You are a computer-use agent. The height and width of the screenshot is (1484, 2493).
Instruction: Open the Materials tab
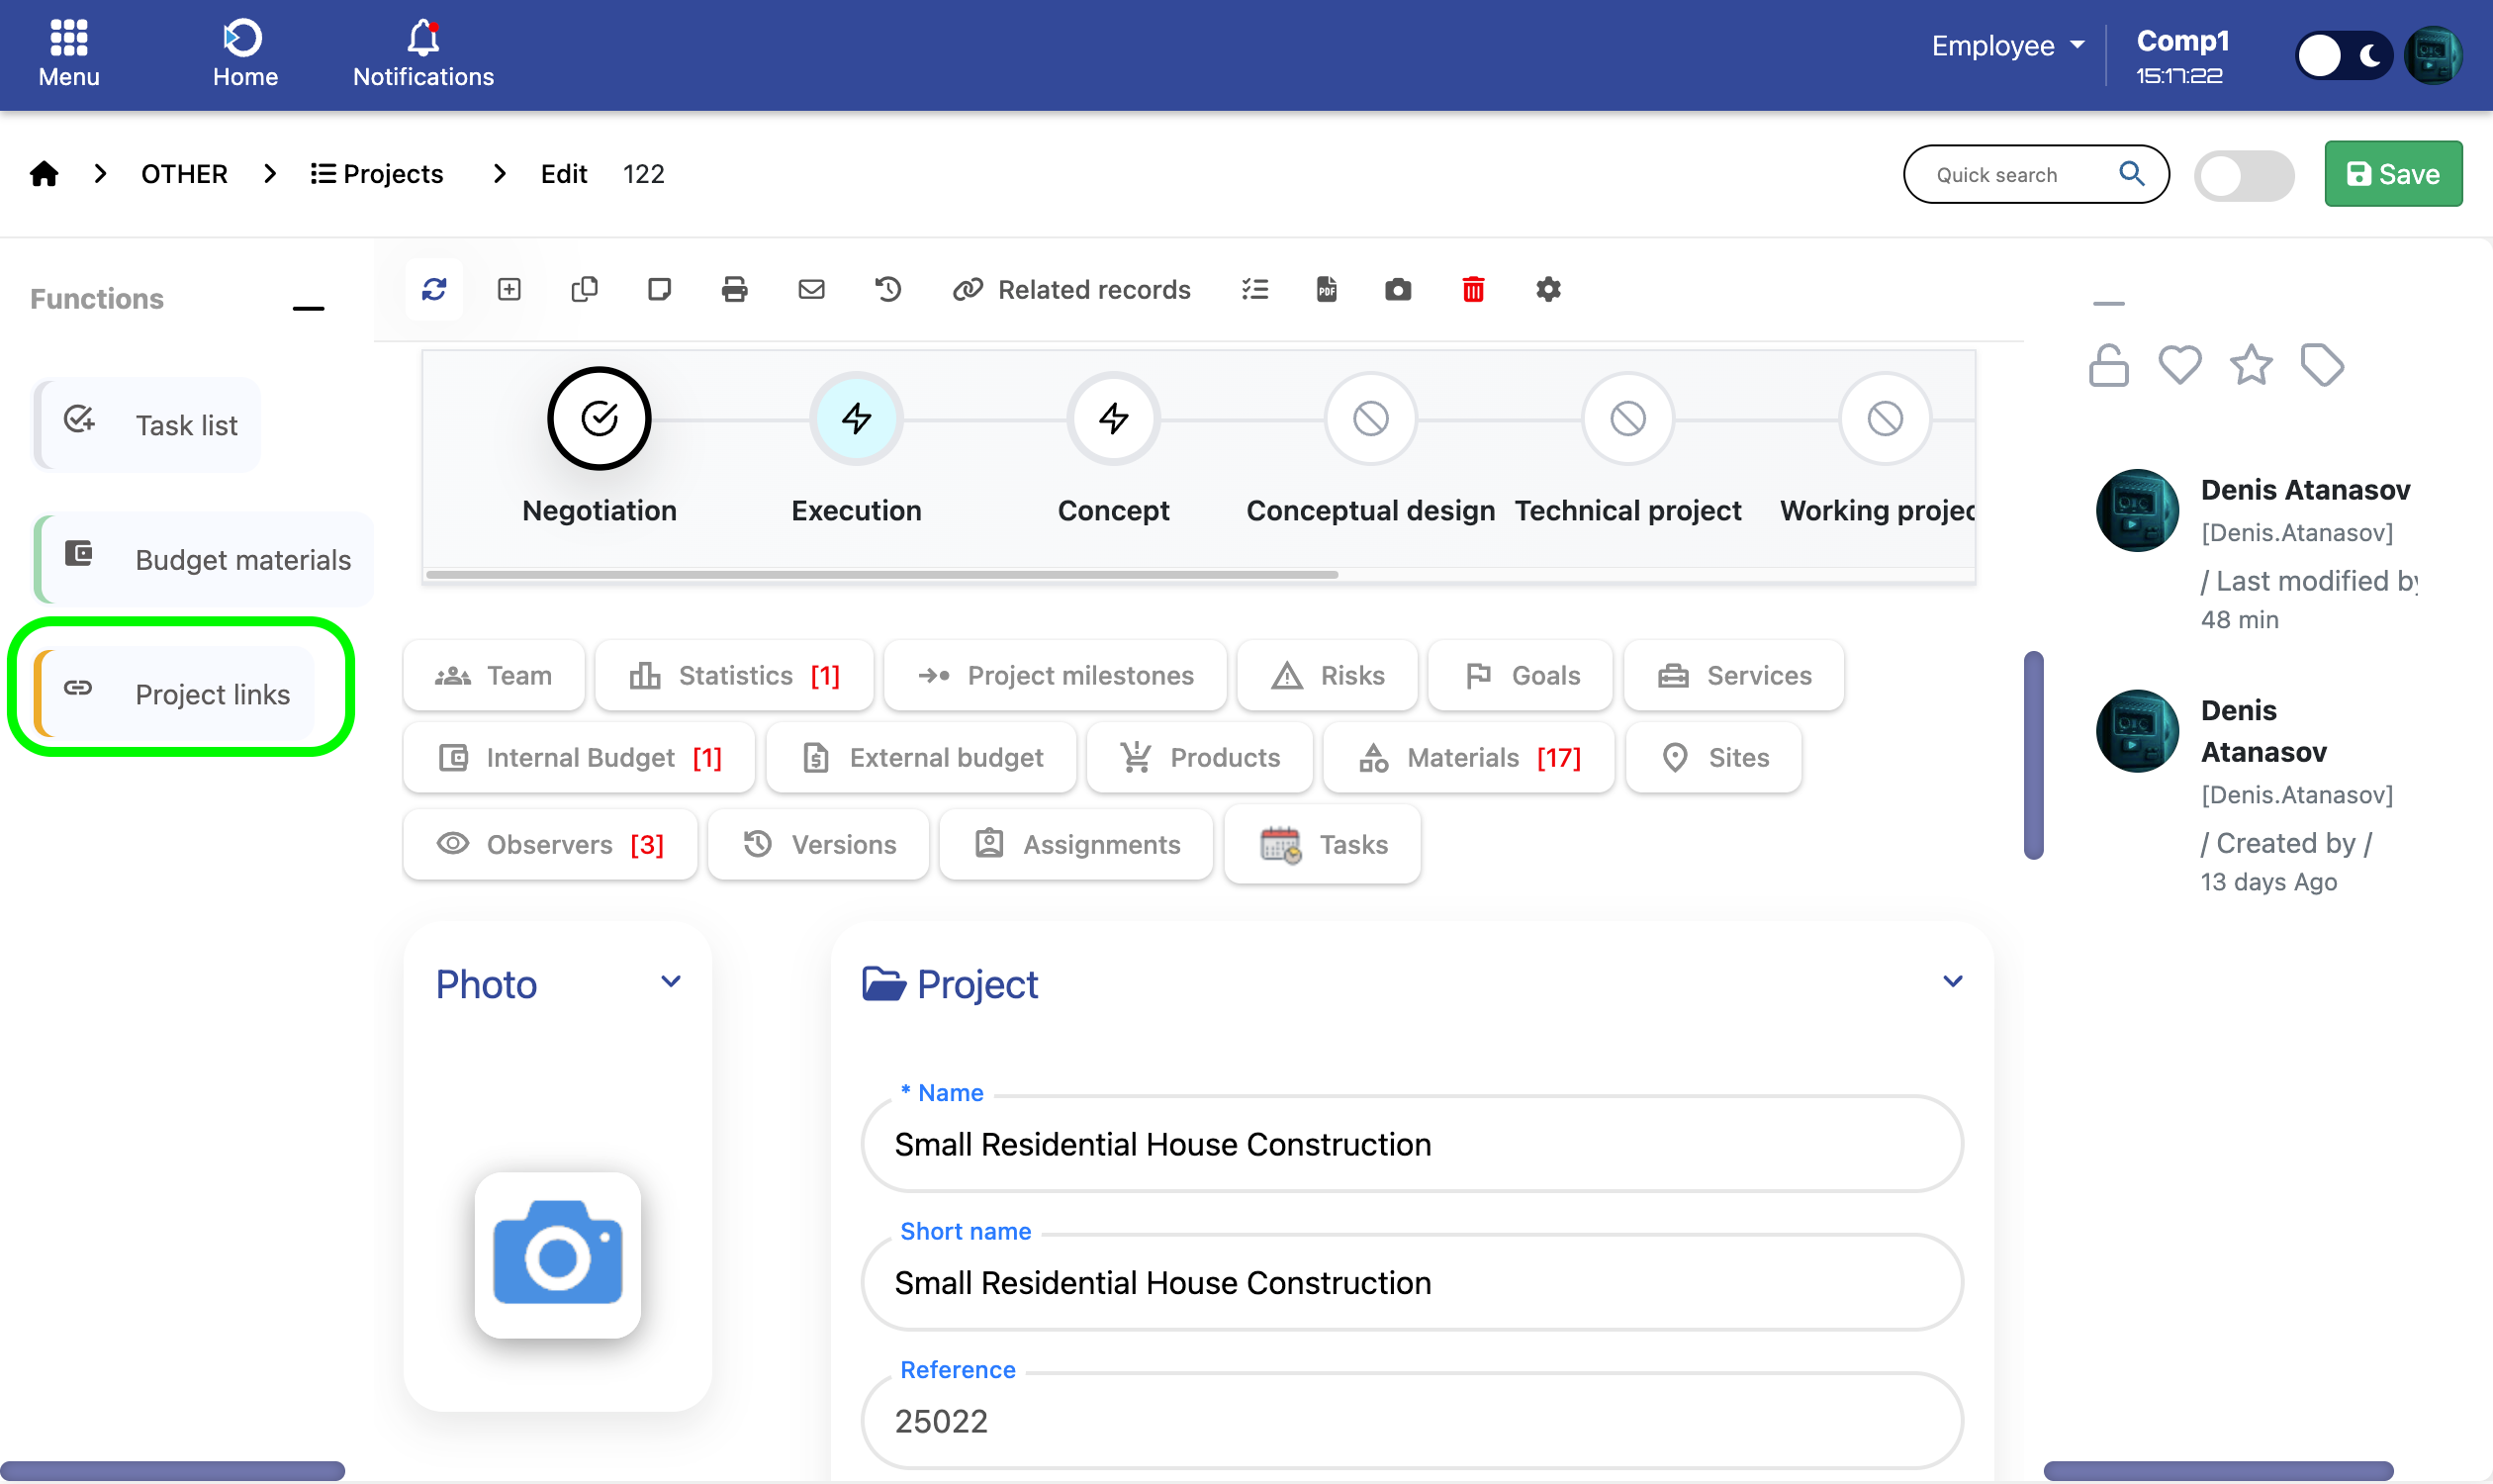[x=1468, y=758]
